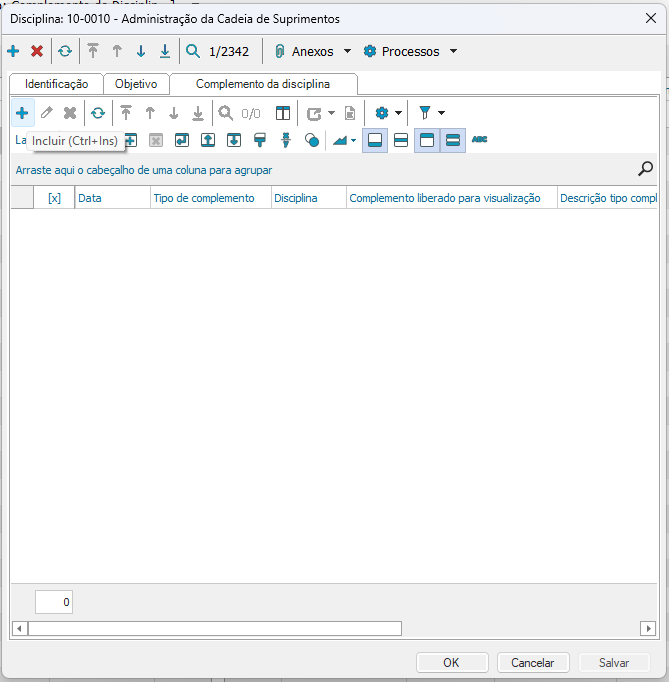669x682 pixels.
Task: Expand the Anexos dropdown arrow
Action: (x=347, y=51)
